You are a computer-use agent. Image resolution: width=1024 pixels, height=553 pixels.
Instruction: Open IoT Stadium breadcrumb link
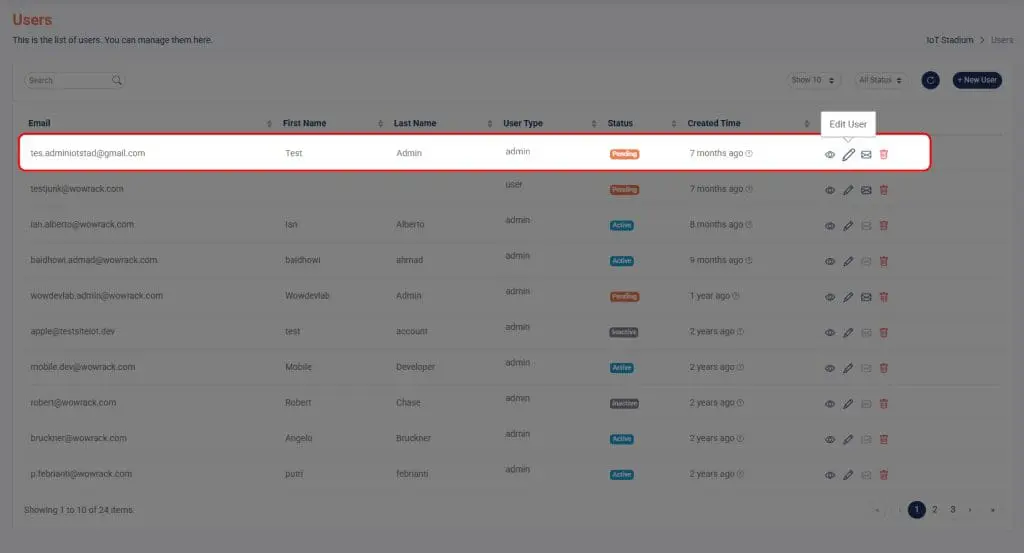(x=949, y=40)
